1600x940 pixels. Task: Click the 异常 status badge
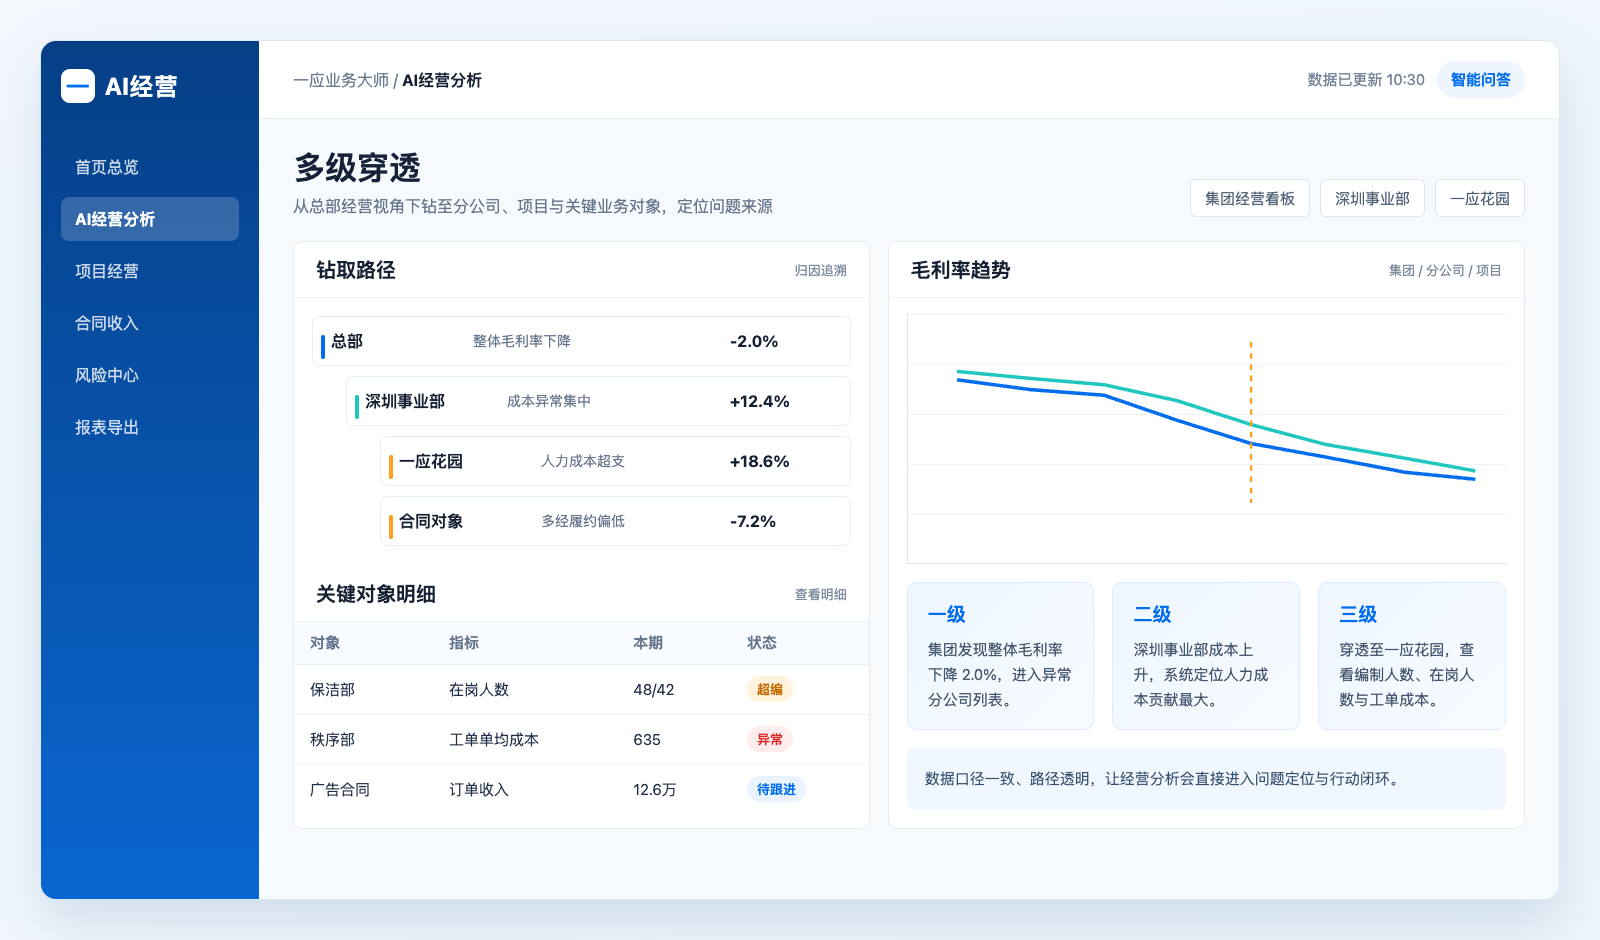pyautogui.click(x=770, y=739)
